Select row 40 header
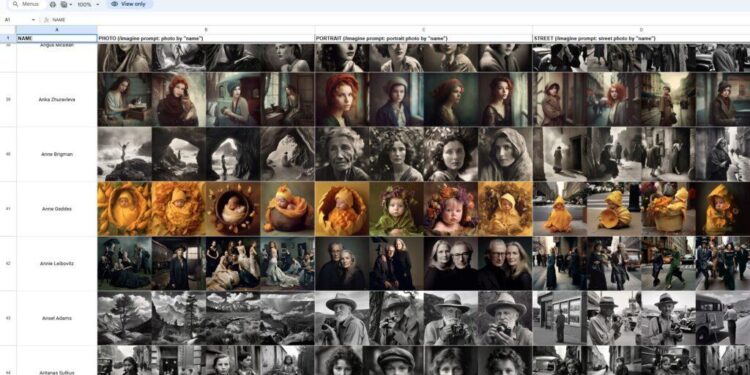 pyautogui.click(x=8, y=154)
